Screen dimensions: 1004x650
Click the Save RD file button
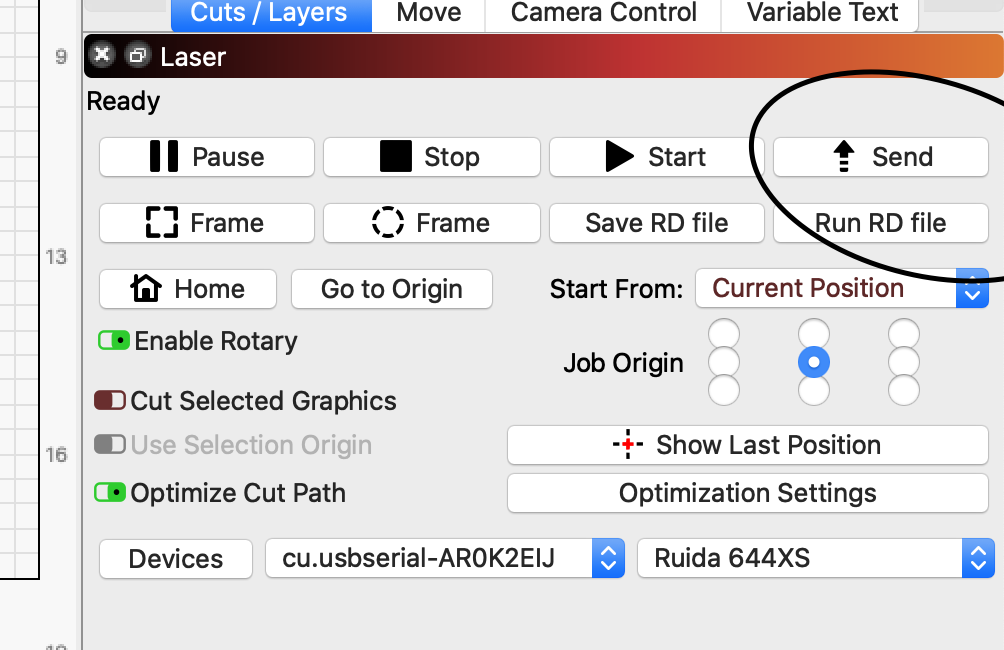657,223
